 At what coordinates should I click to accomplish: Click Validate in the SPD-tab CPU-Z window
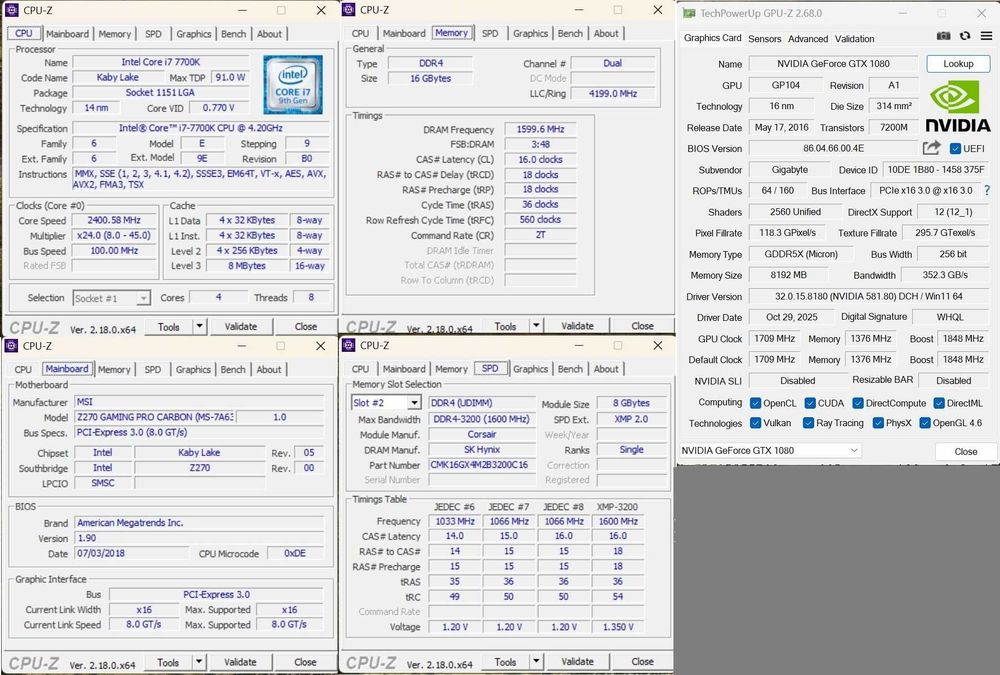[x=577, y=661]
